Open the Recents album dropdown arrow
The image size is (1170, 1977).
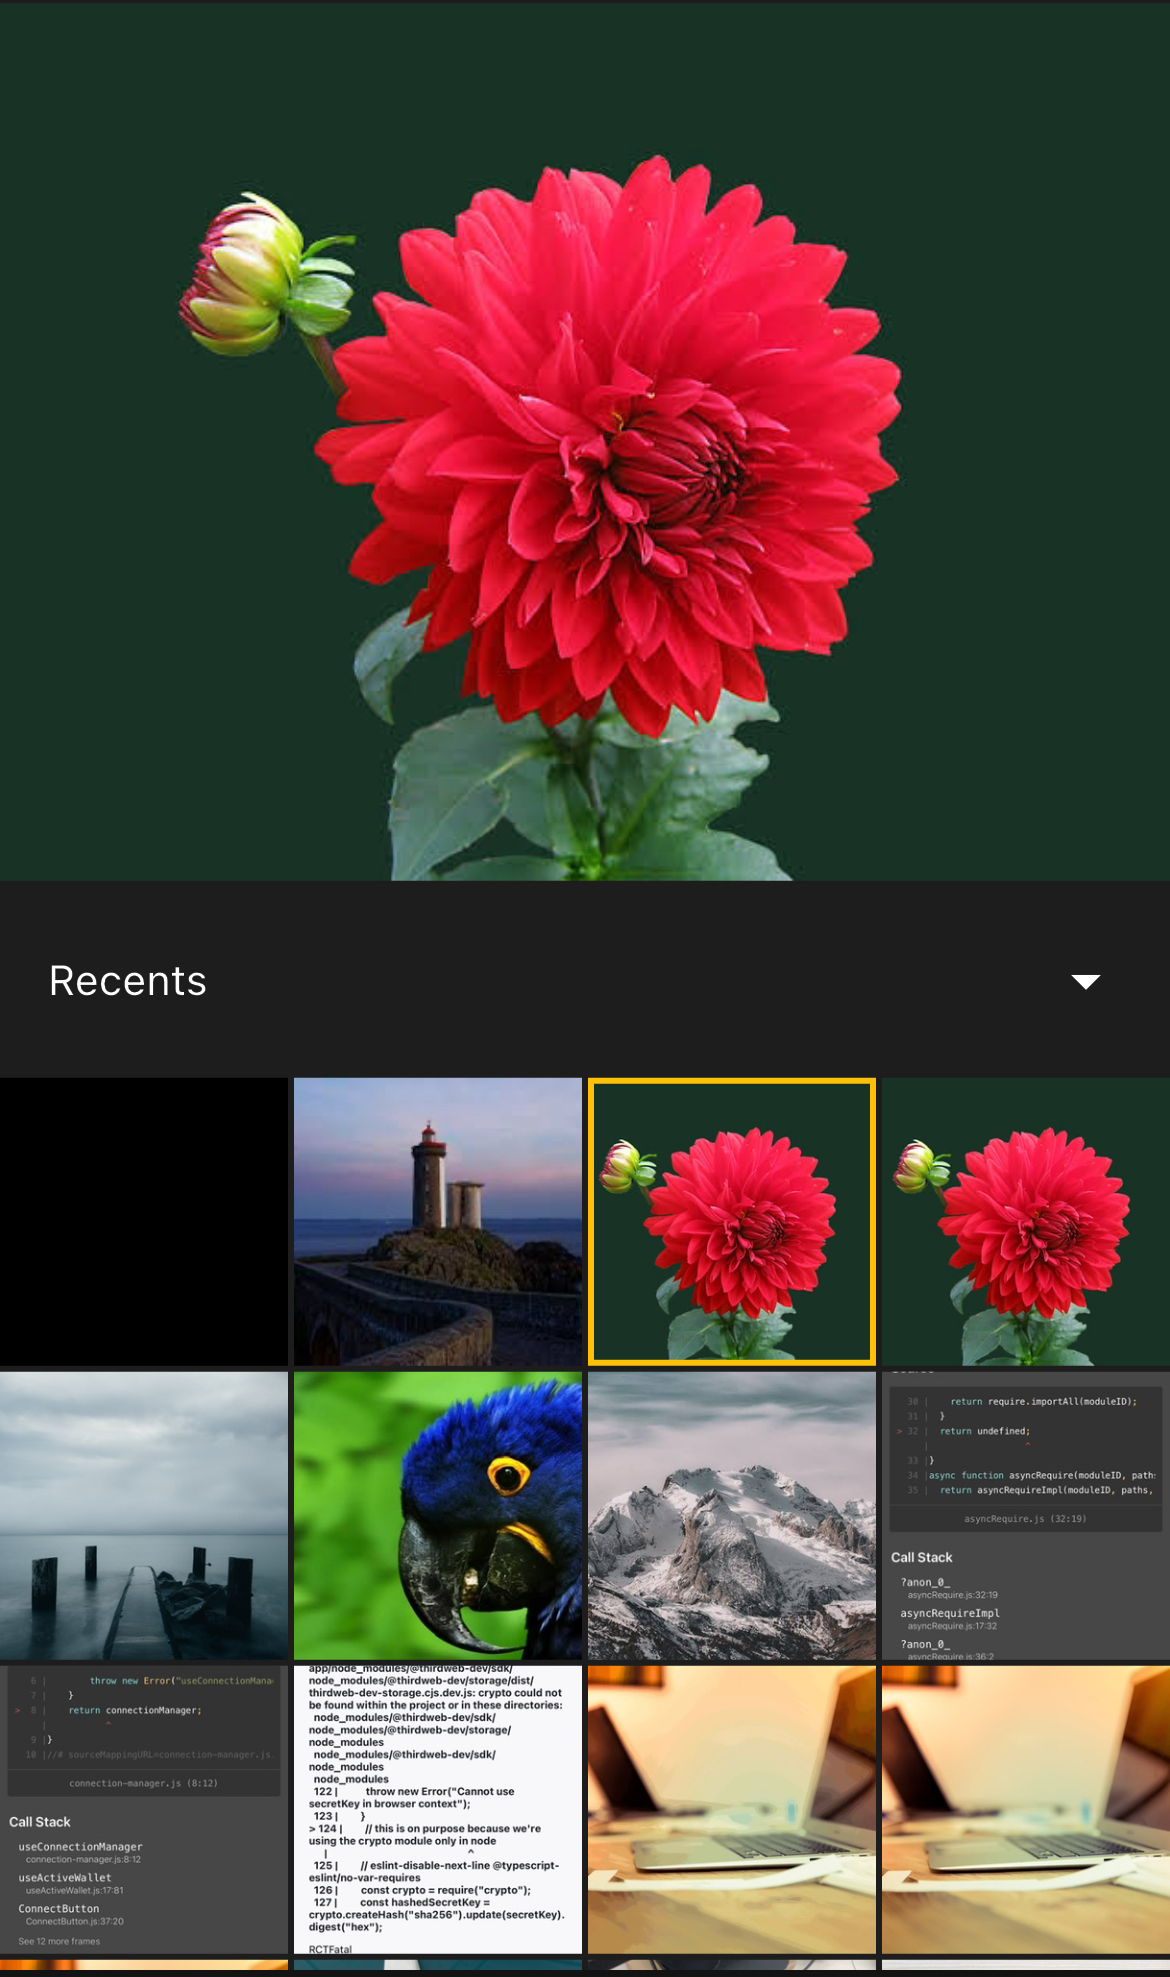pyautogui.click(x=1085, y=981)
